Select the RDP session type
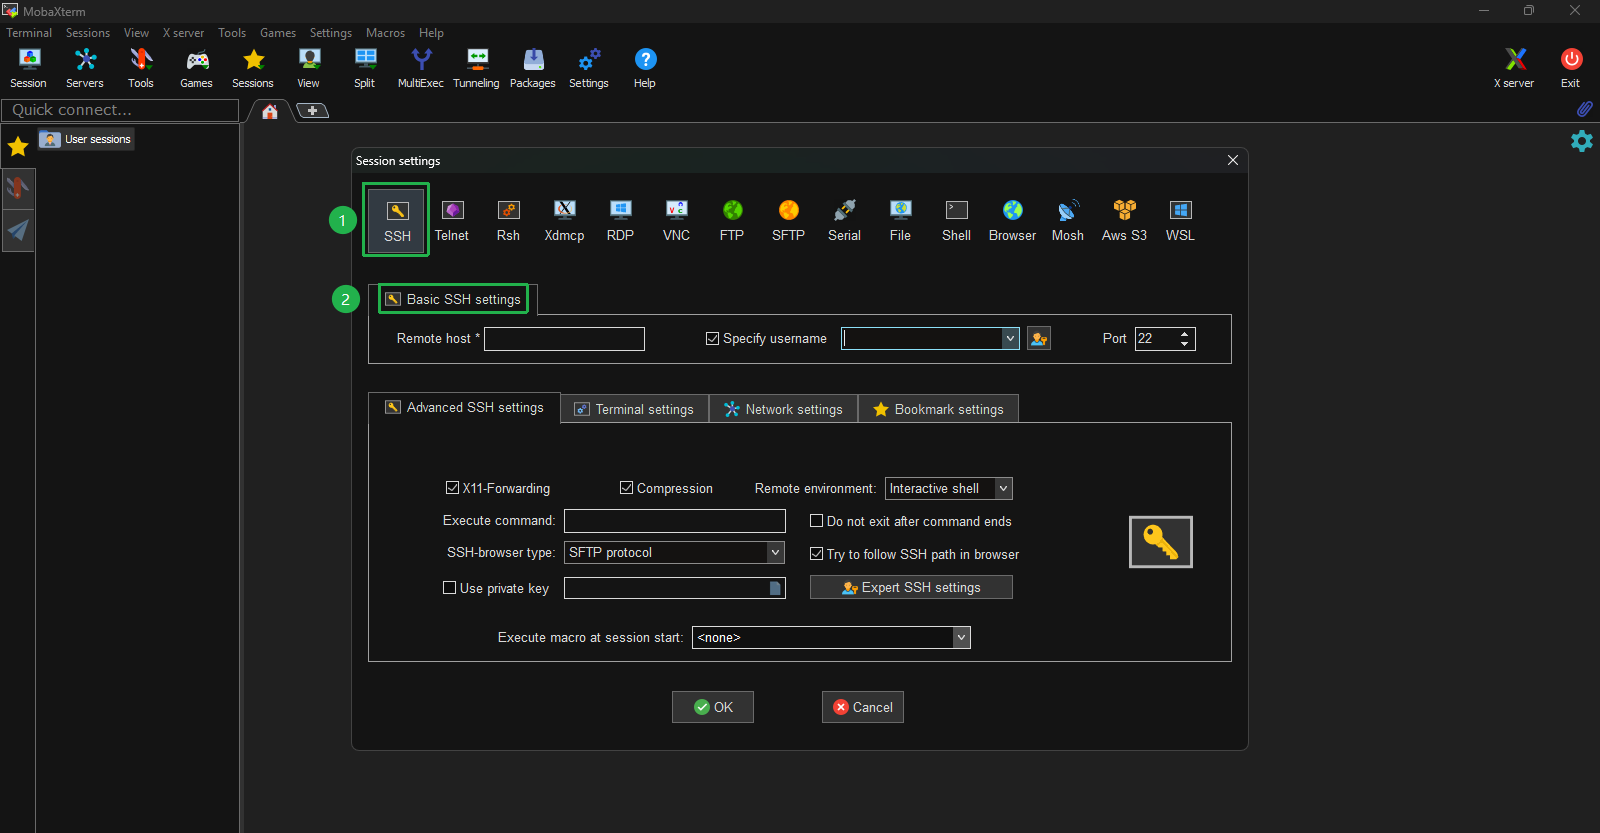Viewport: 1600px width, 833px height. point(620,220)
